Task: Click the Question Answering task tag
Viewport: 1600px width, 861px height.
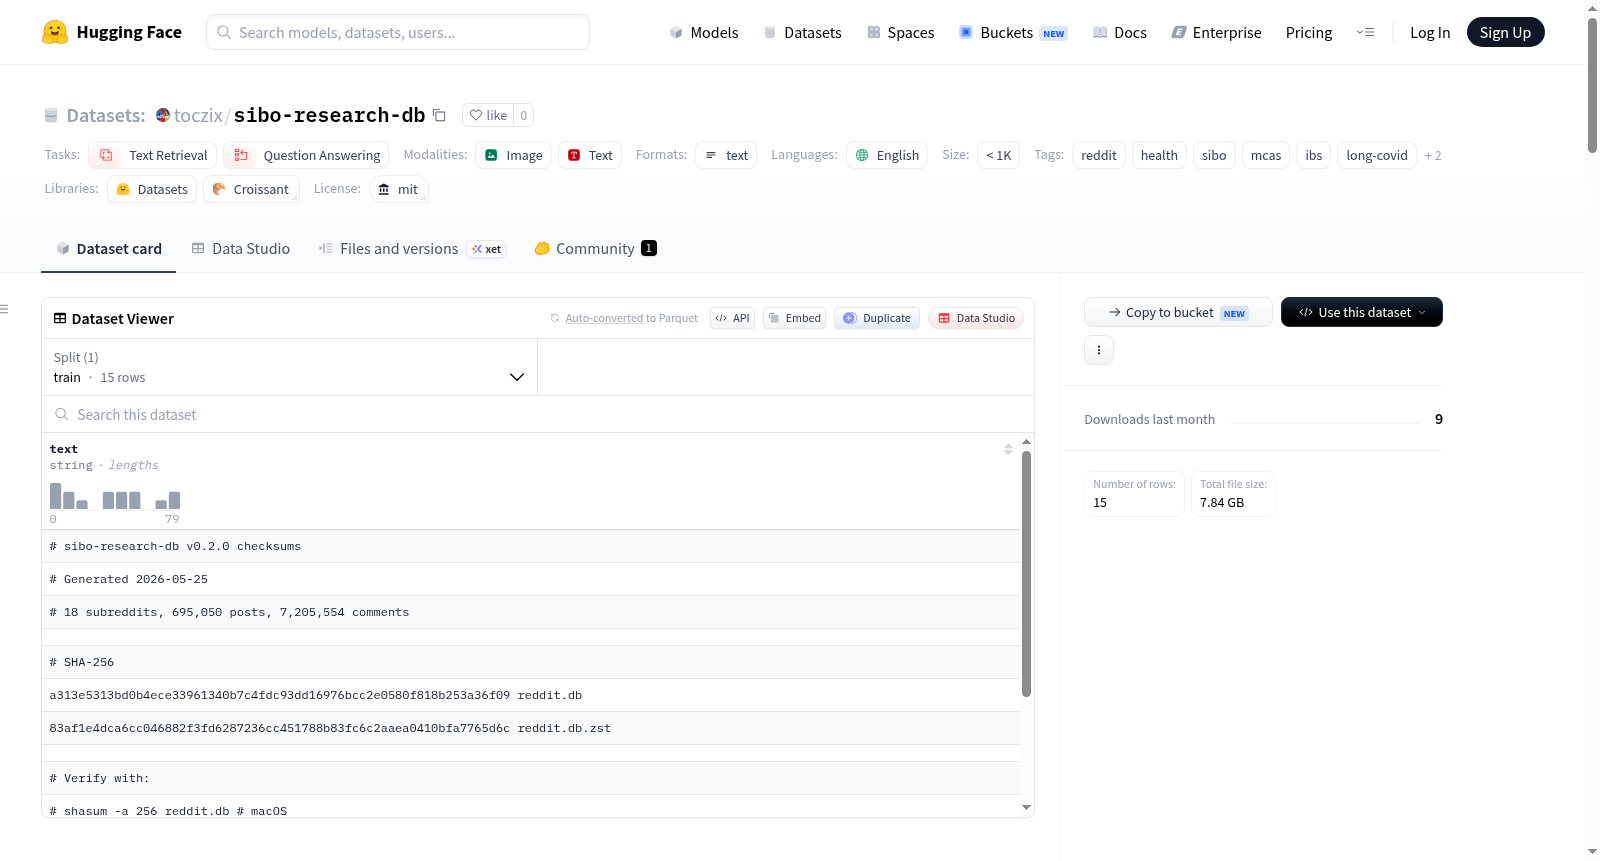Action: (x=306, y=155)
